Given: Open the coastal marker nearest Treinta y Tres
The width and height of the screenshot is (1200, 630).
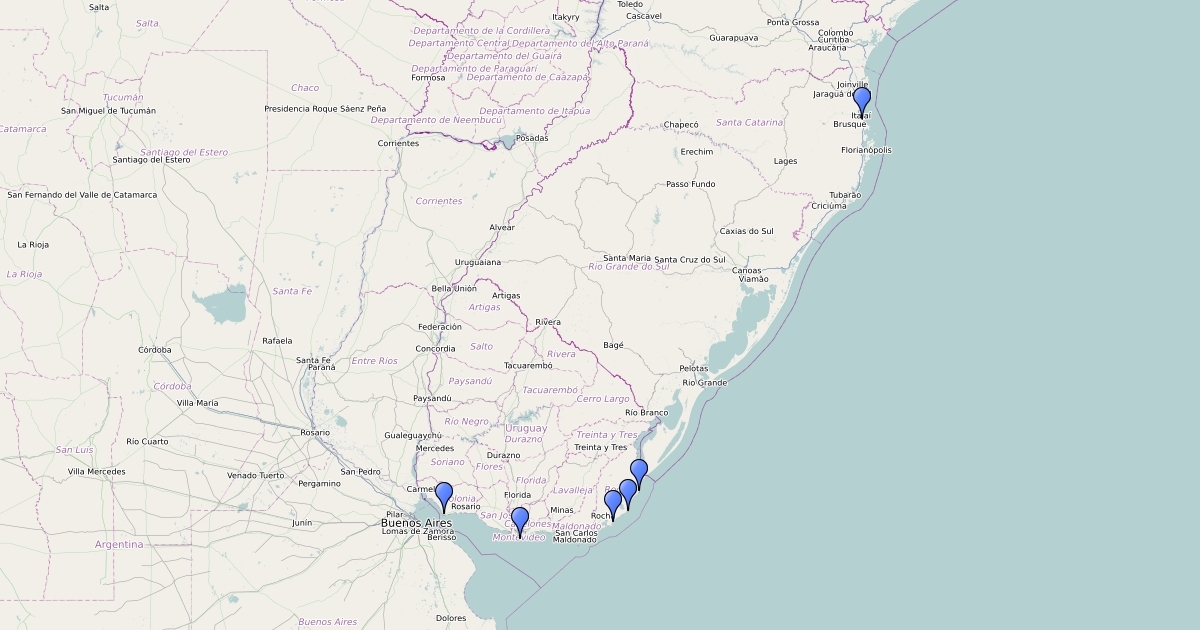Looking at the screenshot, I should click(639, 473).
